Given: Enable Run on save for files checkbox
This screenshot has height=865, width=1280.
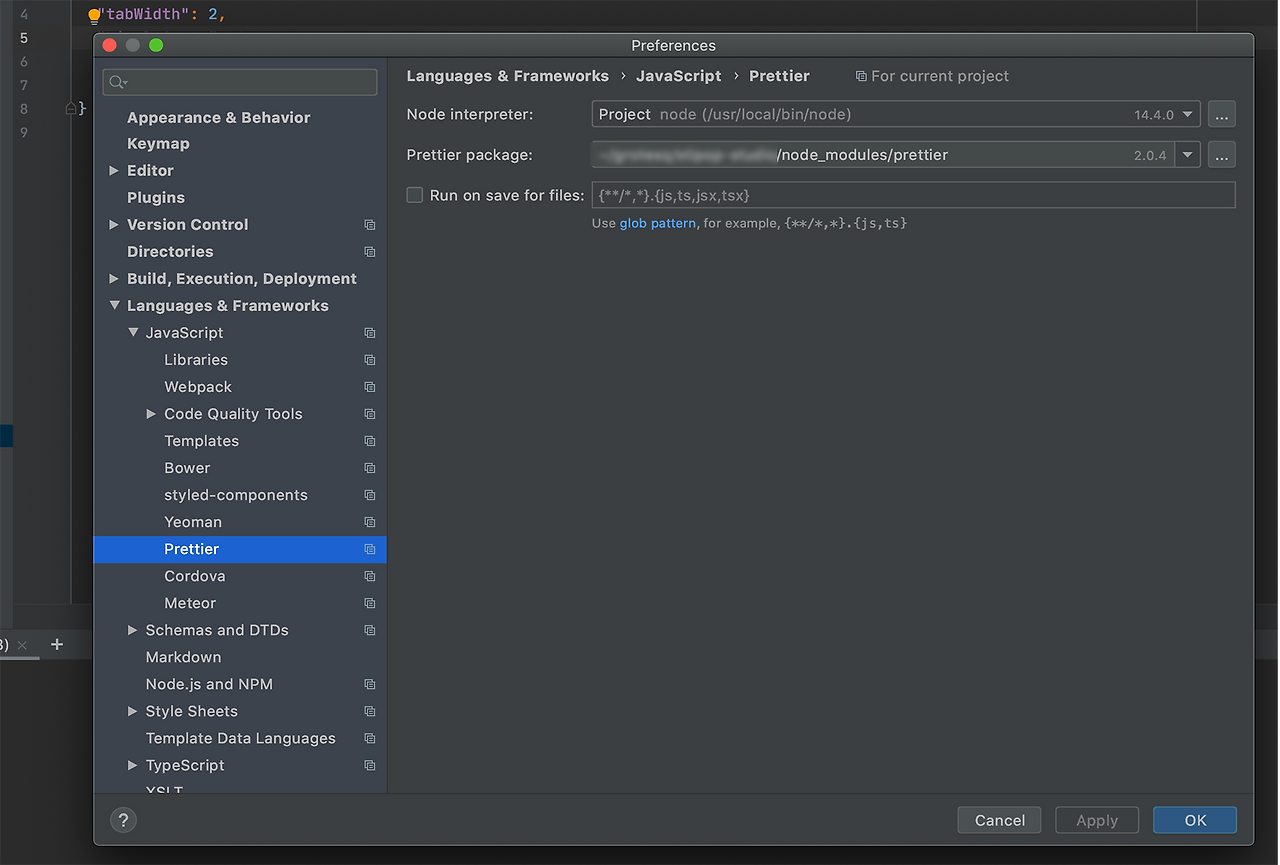Looking at the screenshot, I should [x=415, y=195].
